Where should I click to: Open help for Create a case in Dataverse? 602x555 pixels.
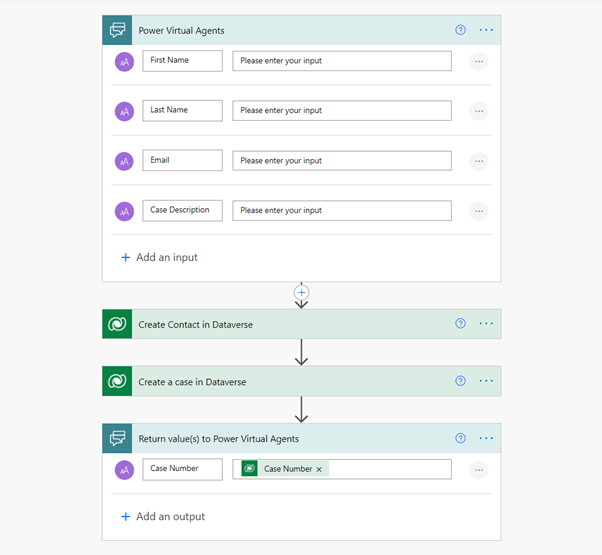(x=460, y=381)
